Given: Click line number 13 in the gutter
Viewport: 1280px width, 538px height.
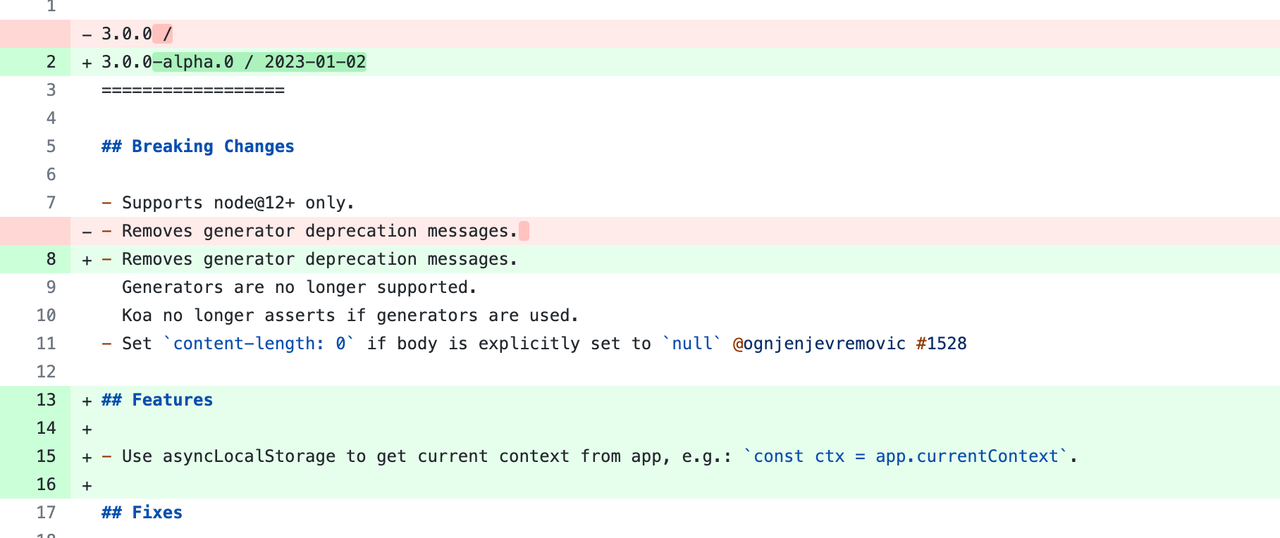Looking at the screenshot, I should [47, 399].
